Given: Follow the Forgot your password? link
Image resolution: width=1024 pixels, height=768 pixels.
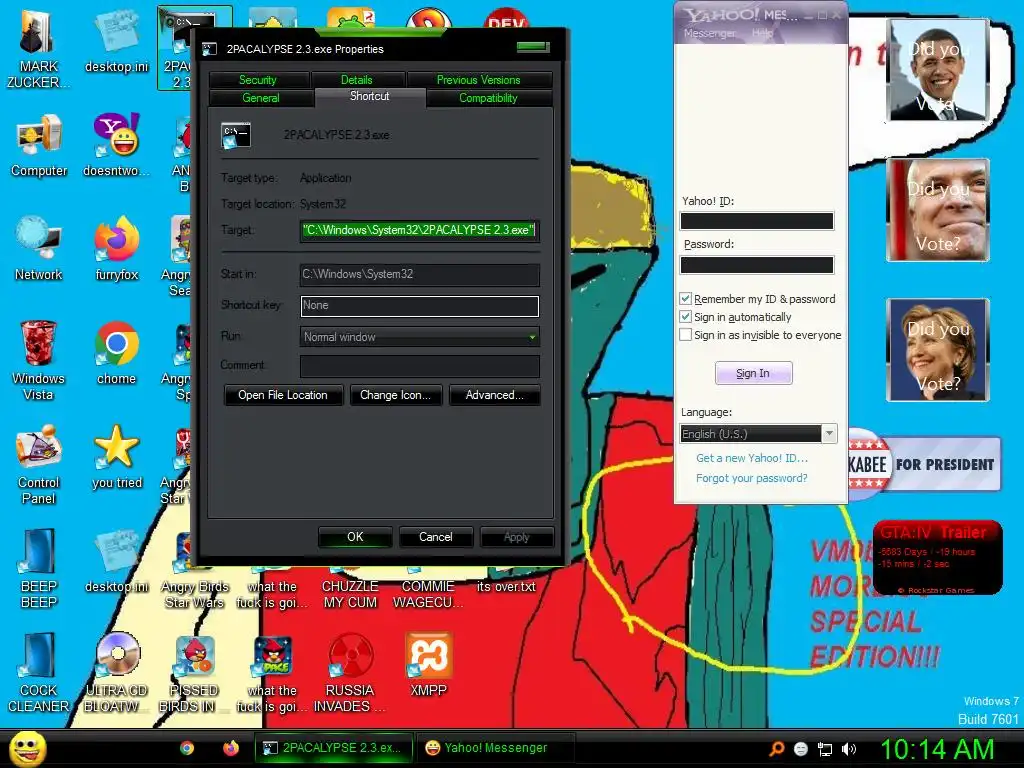Looking at the screenshot, I should coord(752,478).
